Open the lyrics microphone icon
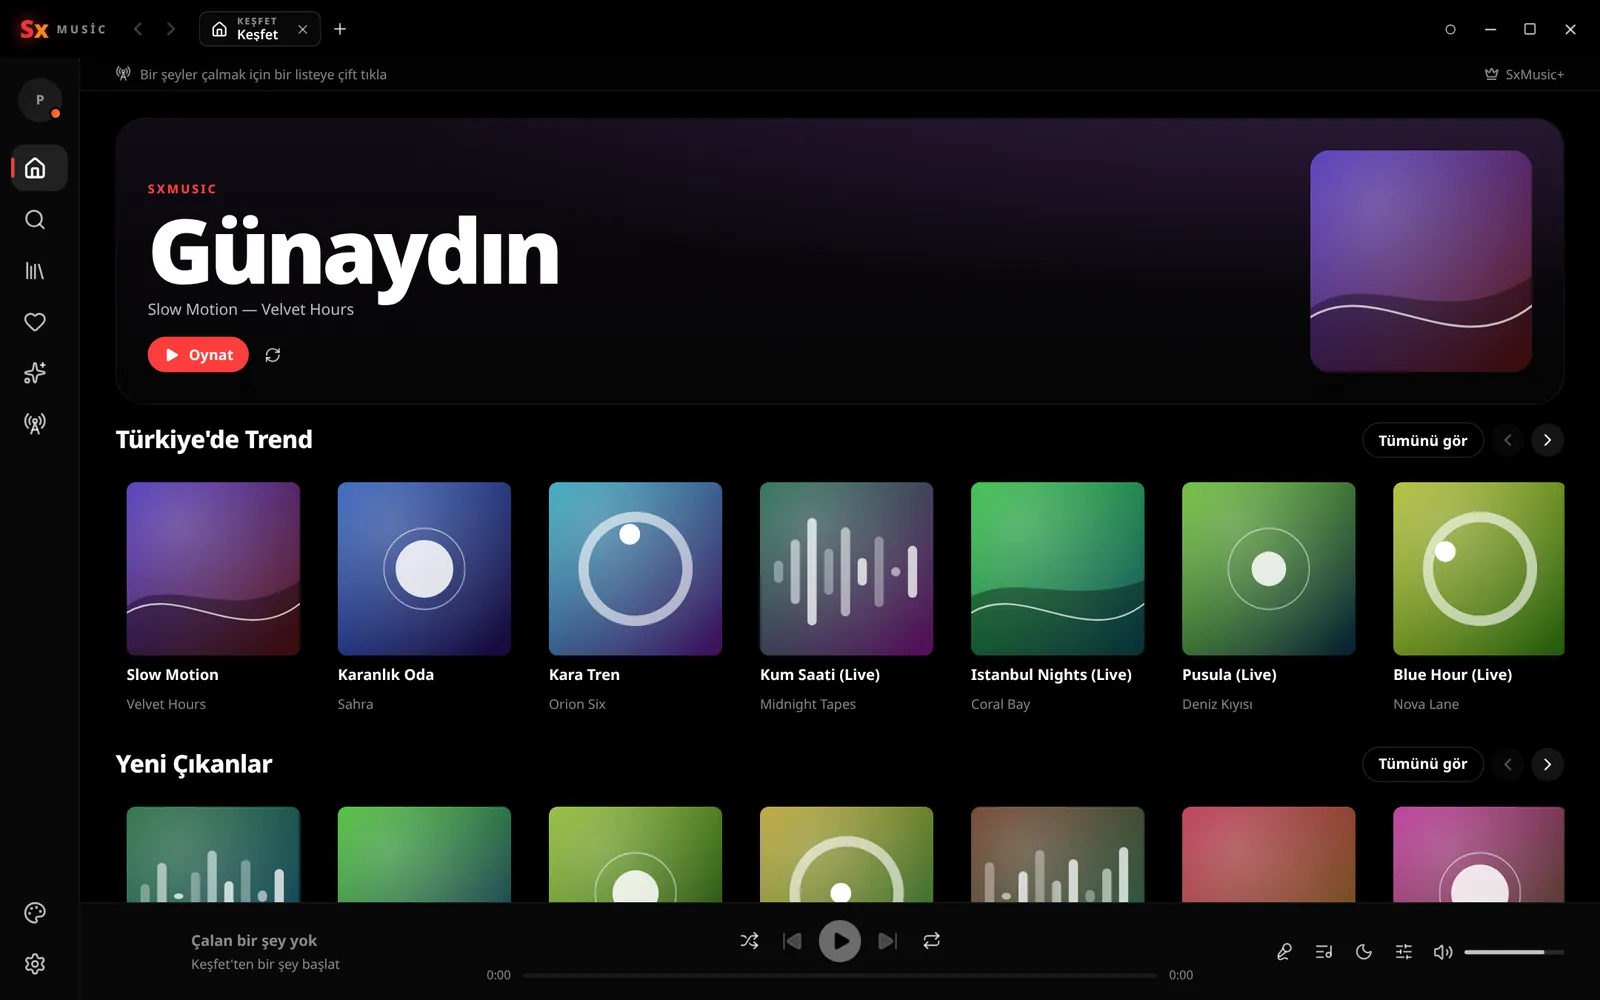The width and height of the screenshot is (1600, 1000). tap(1284, 952)
